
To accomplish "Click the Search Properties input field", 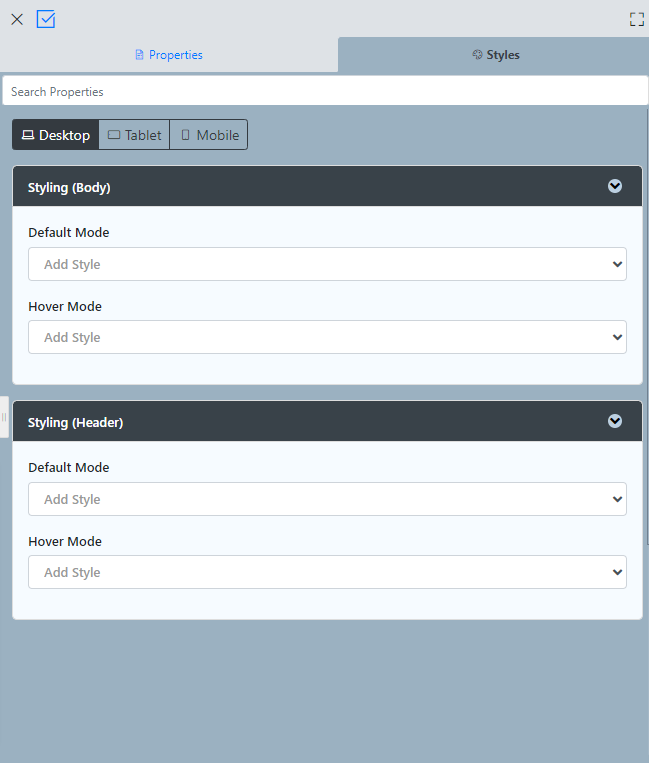I will click(325, 91).
